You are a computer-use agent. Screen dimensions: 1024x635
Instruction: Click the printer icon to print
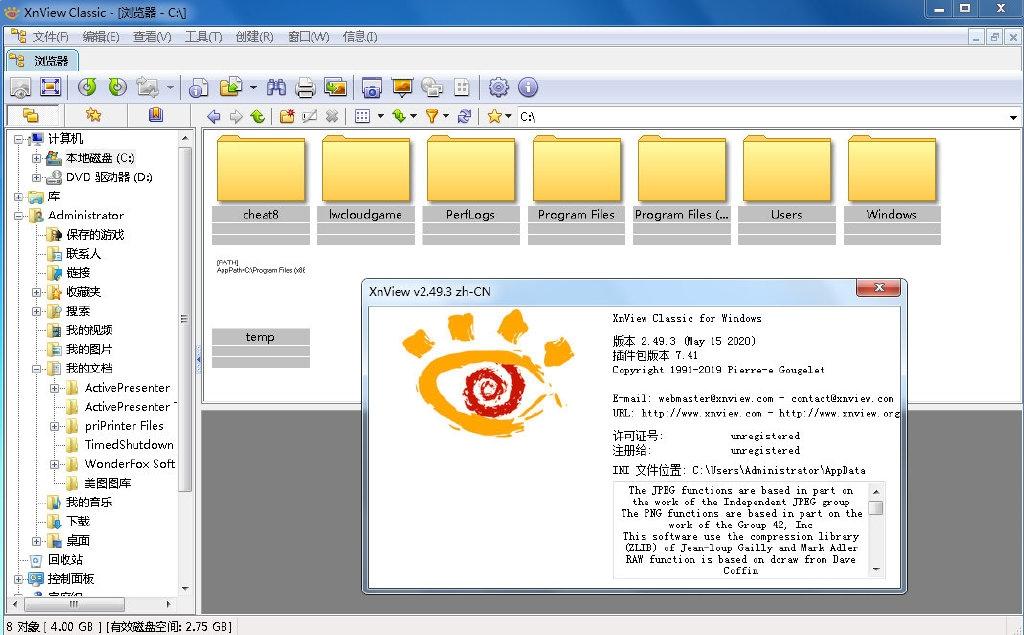305,87
